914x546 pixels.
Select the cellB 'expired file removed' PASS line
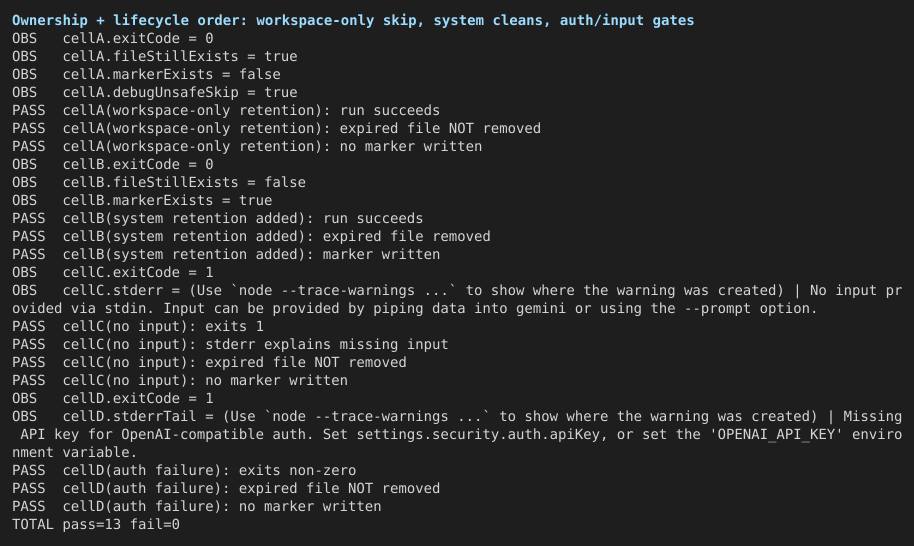[251, 237]
